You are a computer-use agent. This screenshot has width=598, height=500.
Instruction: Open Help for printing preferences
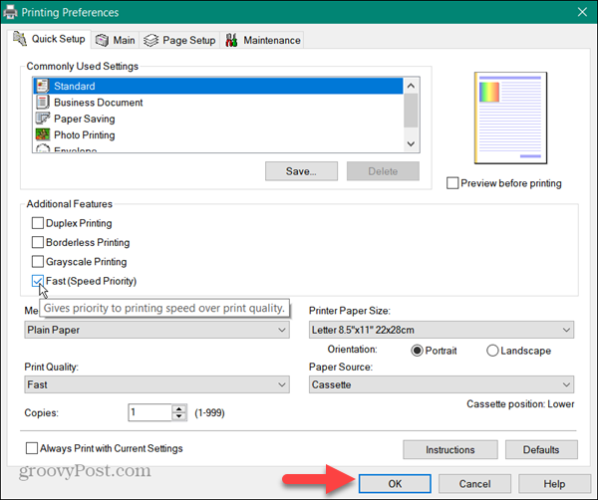pyautogui.click(x=554, y=484)
